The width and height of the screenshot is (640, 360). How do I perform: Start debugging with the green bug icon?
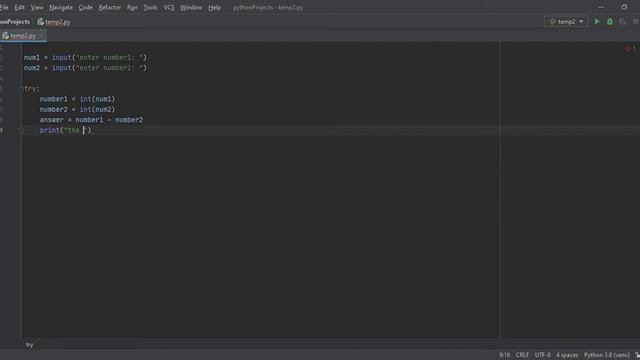(610, 22)
